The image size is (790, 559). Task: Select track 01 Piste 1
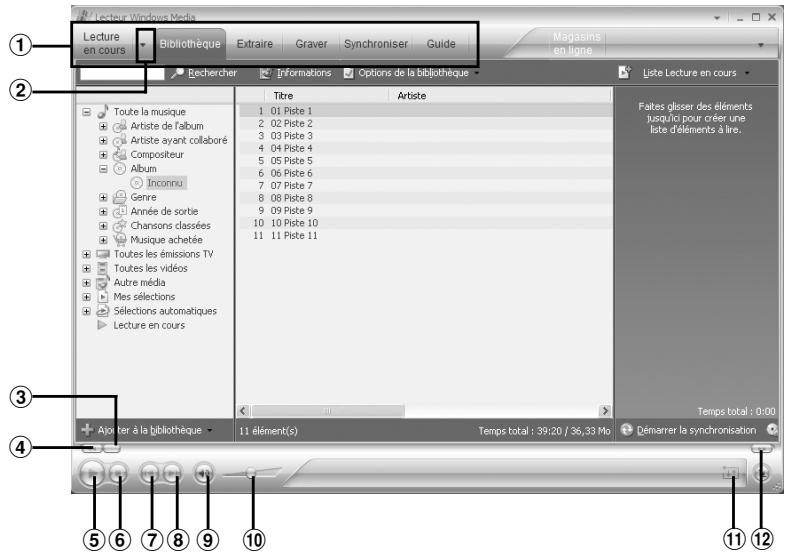tap(425, 111)
